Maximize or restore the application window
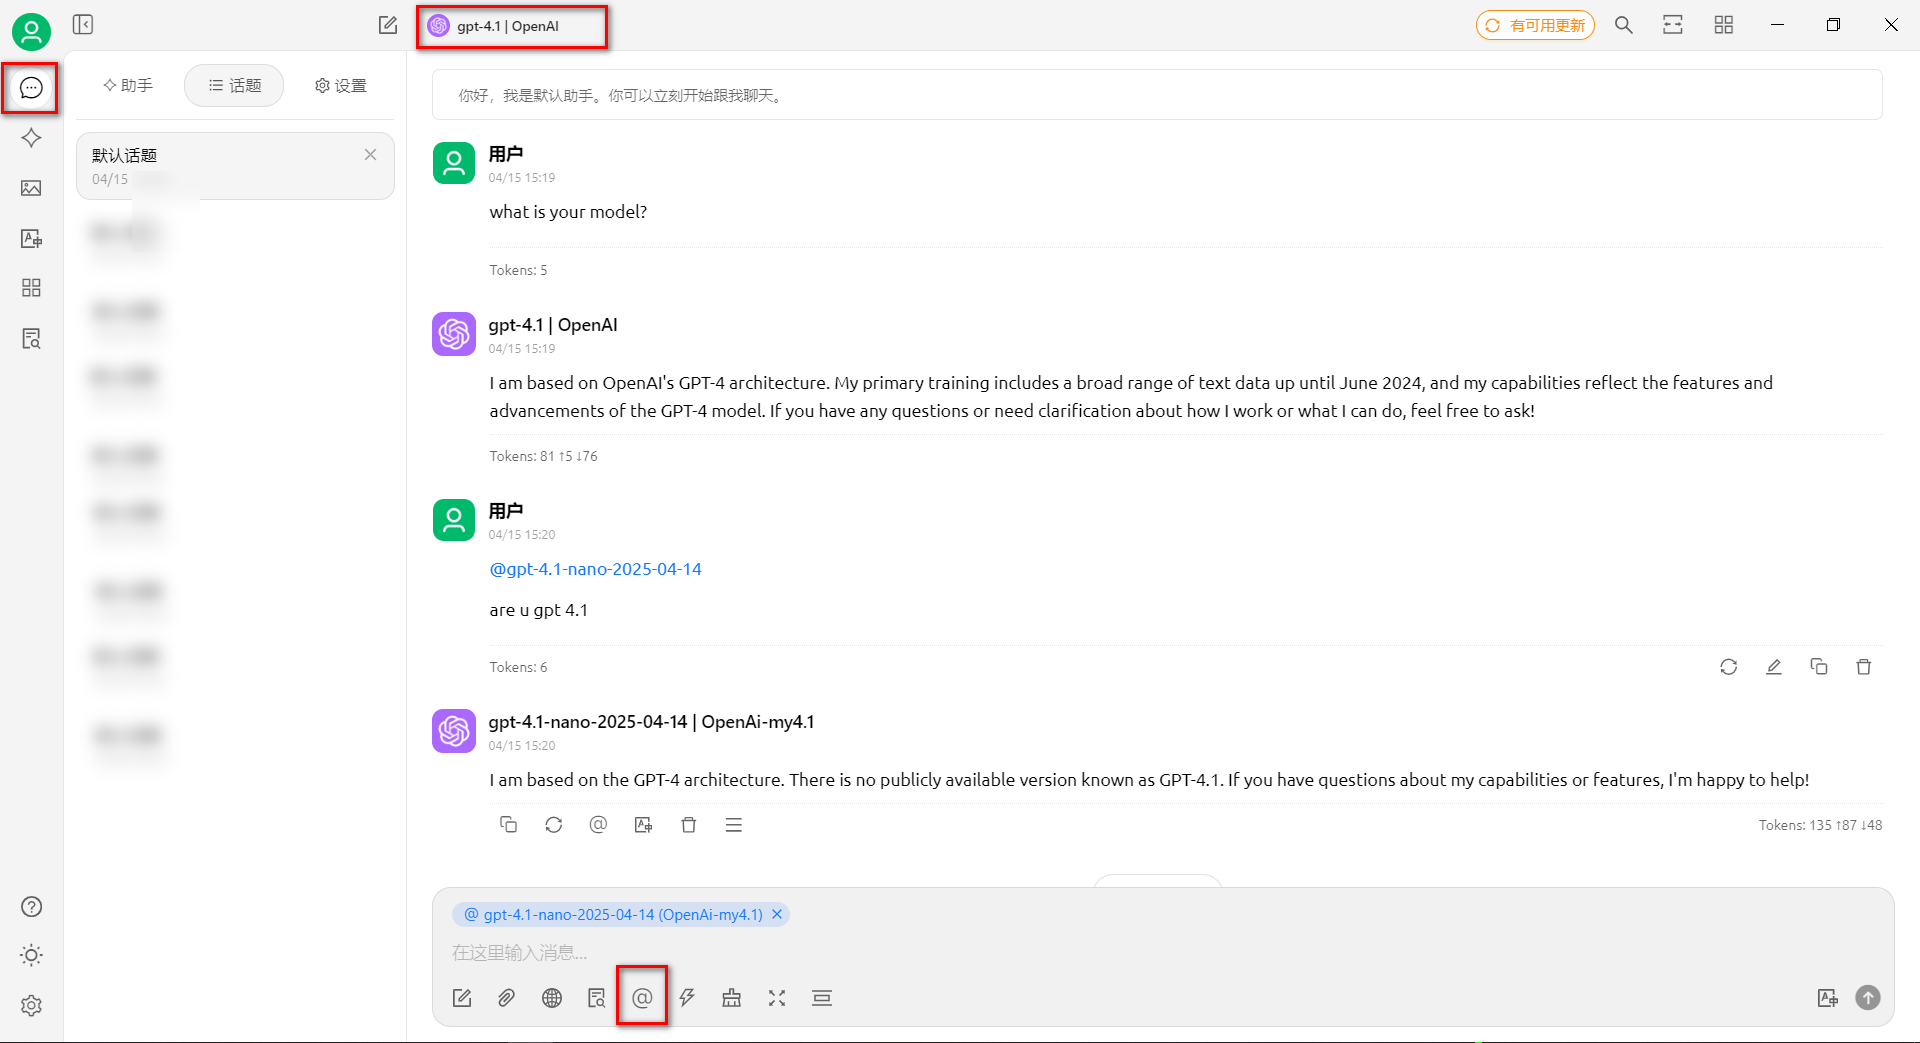 (1833, 25)
